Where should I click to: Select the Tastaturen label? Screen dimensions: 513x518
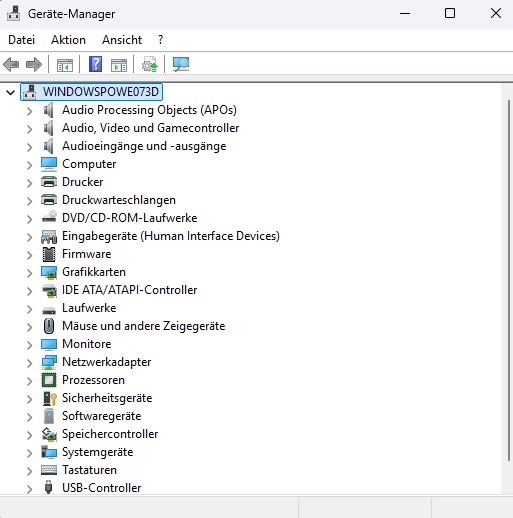(x=89, y=470)
